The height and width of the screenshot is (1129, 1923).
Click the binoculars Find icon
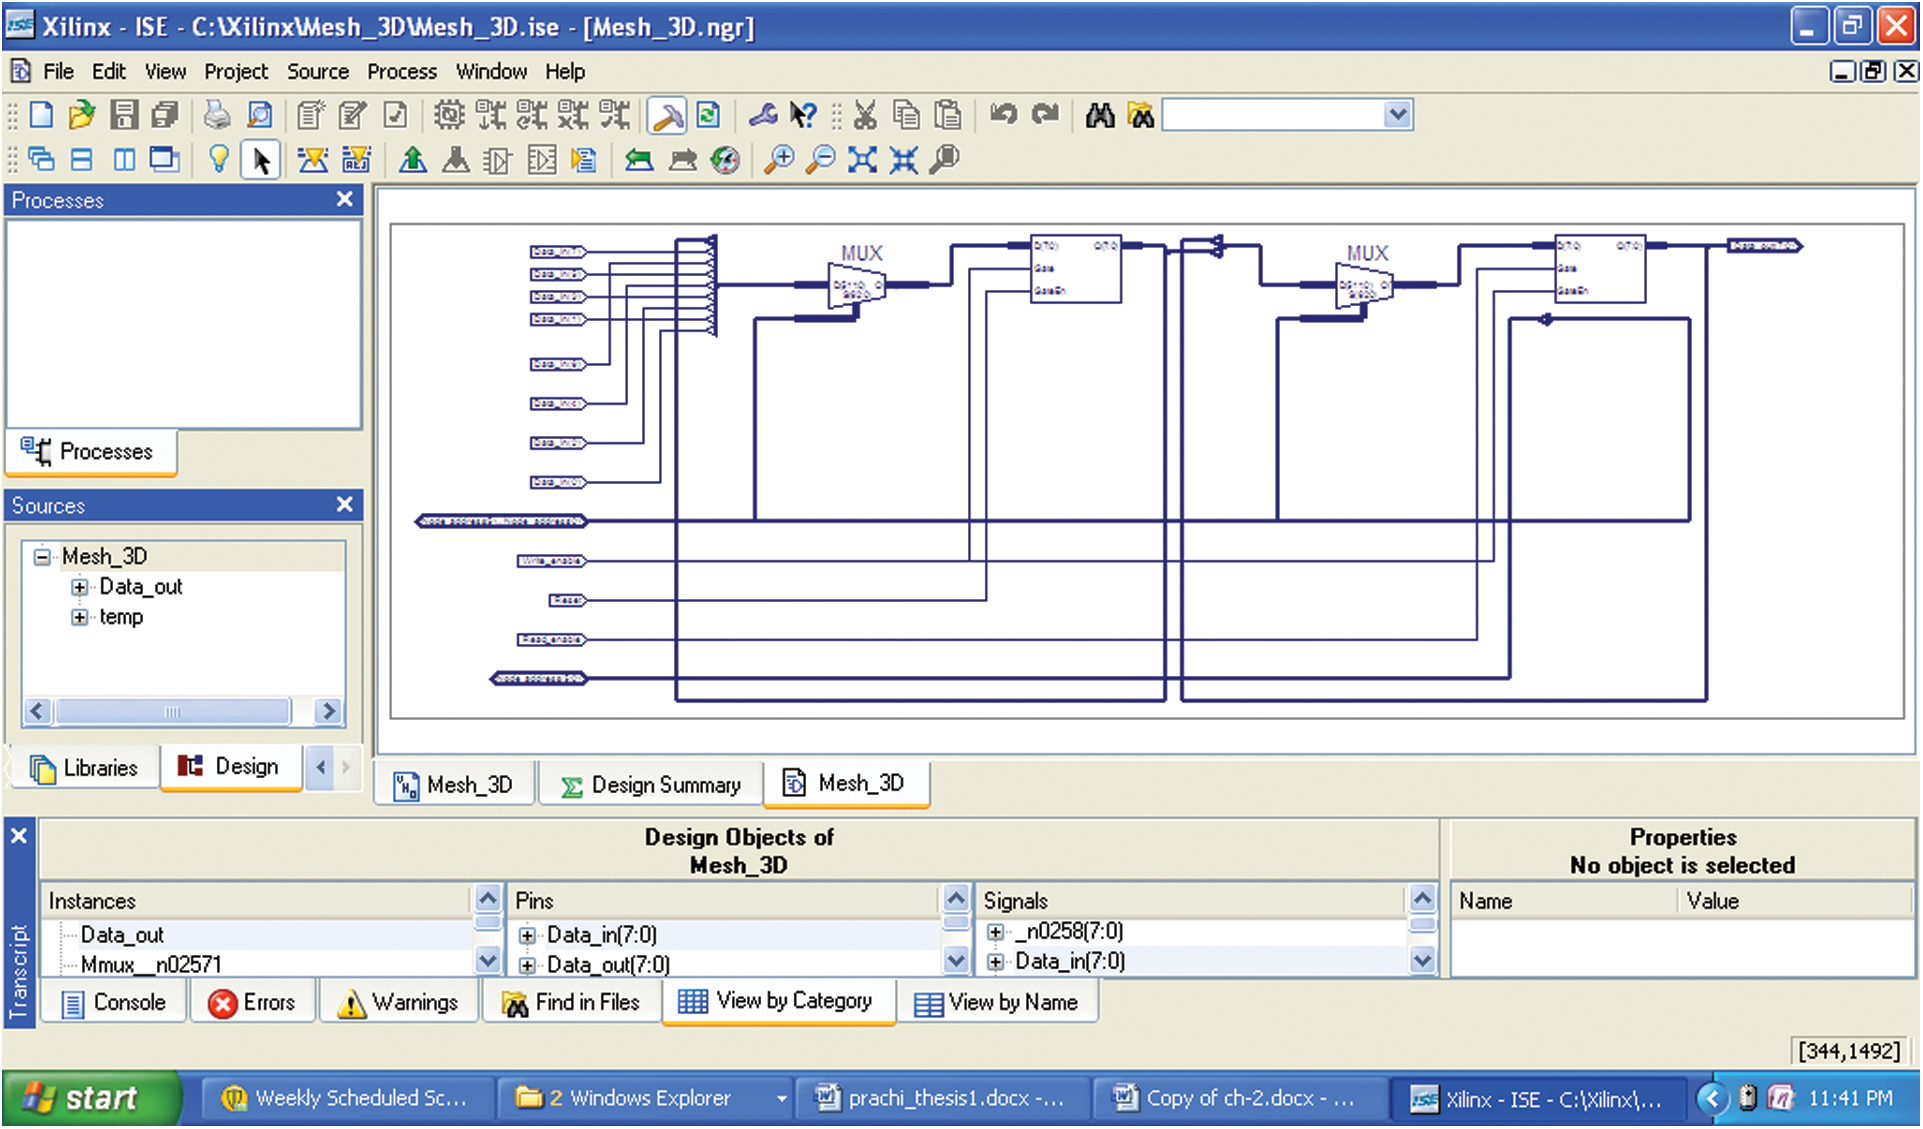(x=1100, y=115)
